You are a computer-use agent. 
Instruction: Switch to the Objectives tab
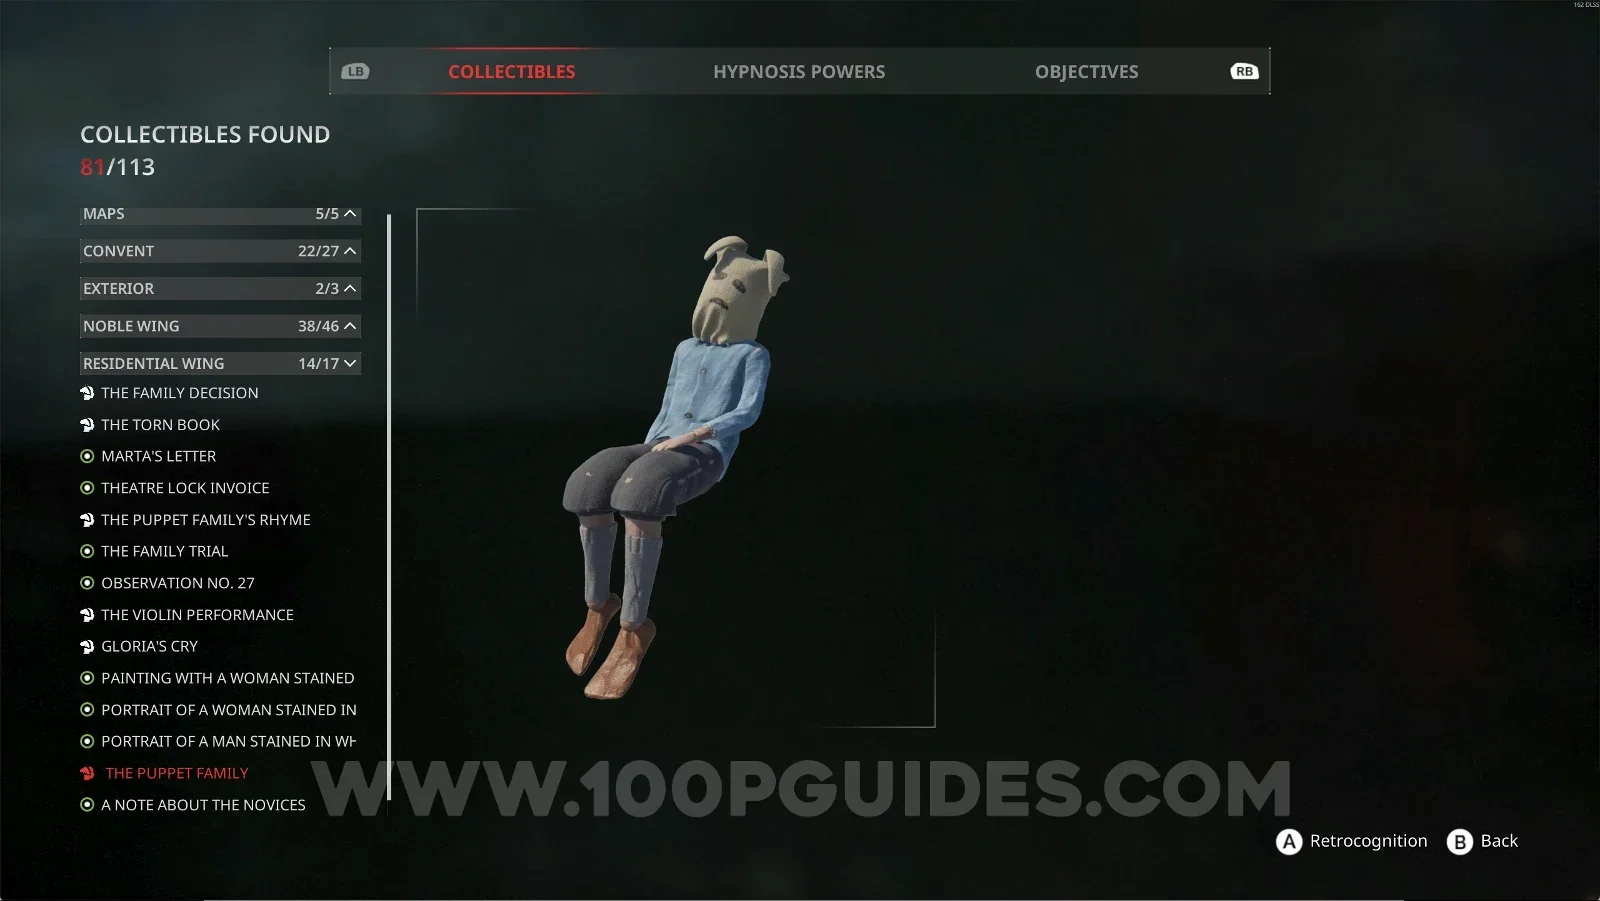pos(1086,72)
